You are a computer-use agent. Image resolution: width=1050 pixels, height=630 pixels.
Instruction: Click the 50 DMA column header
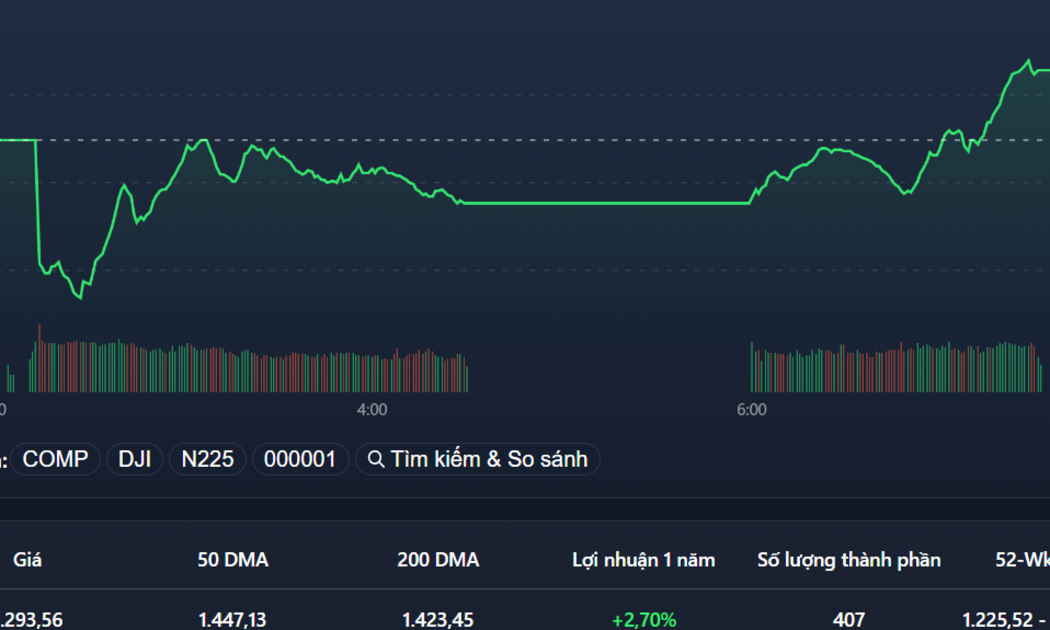[232, 560]
